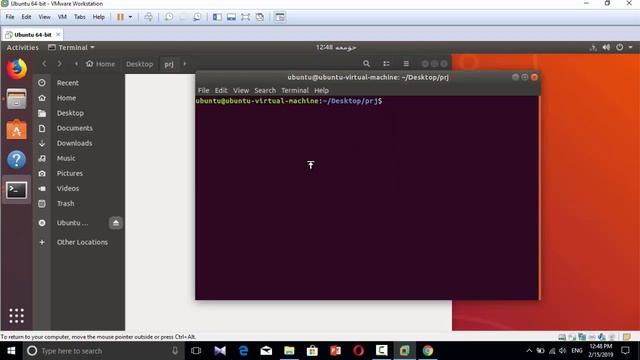Open the VMware File menu
Image resolution: width=640 pixels, height=360 pixels.
point(10,17)
